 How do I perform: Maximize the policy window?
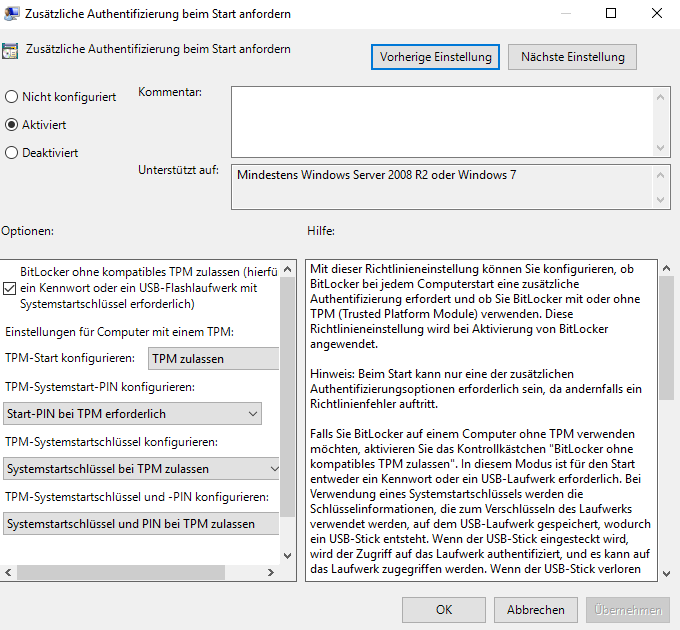[x=611, y=13]
